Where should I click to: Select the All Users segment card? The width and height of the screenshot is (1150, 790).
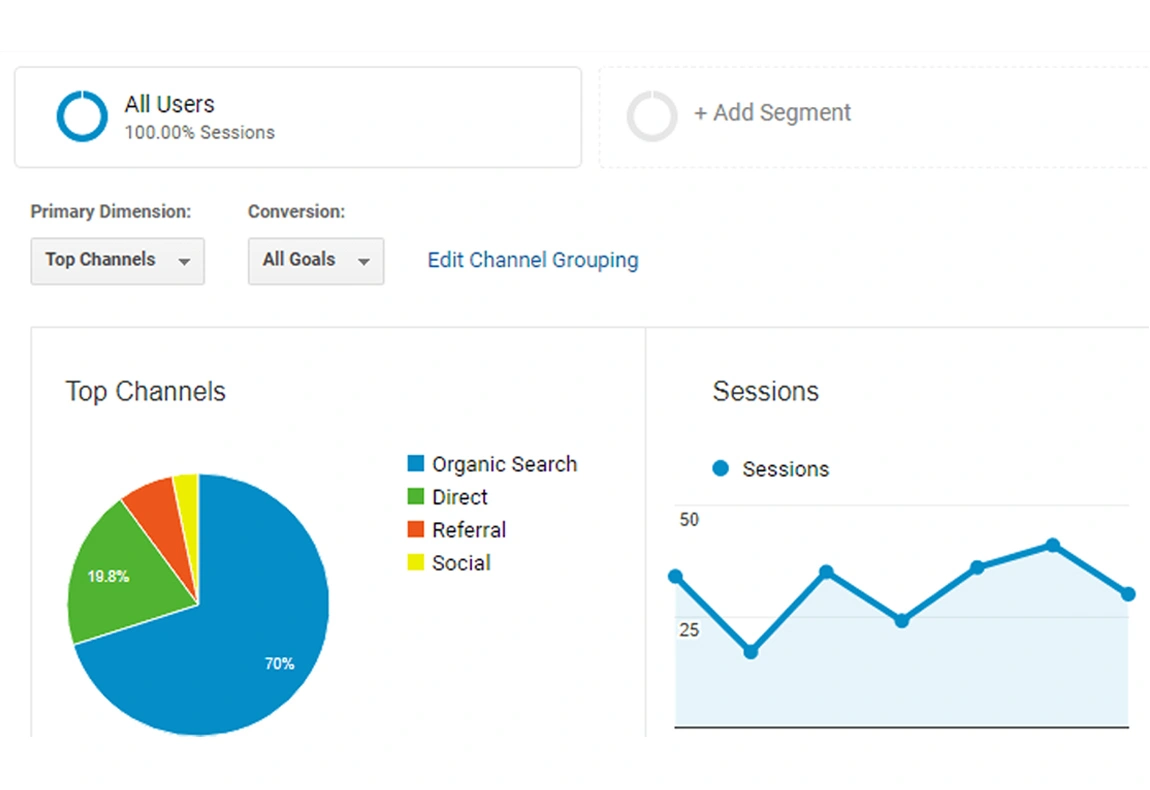(x=297, y=116)
